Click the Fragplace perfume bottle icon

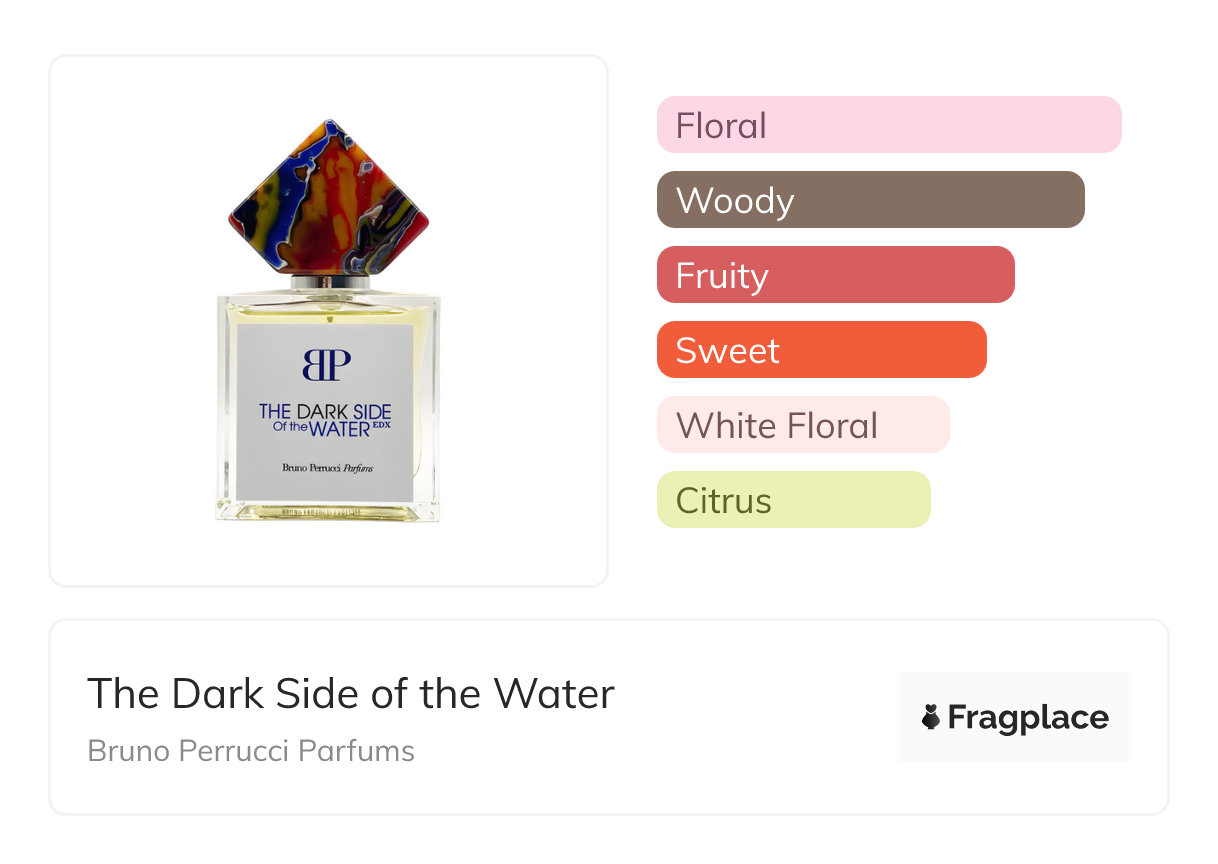coord(931,718)
